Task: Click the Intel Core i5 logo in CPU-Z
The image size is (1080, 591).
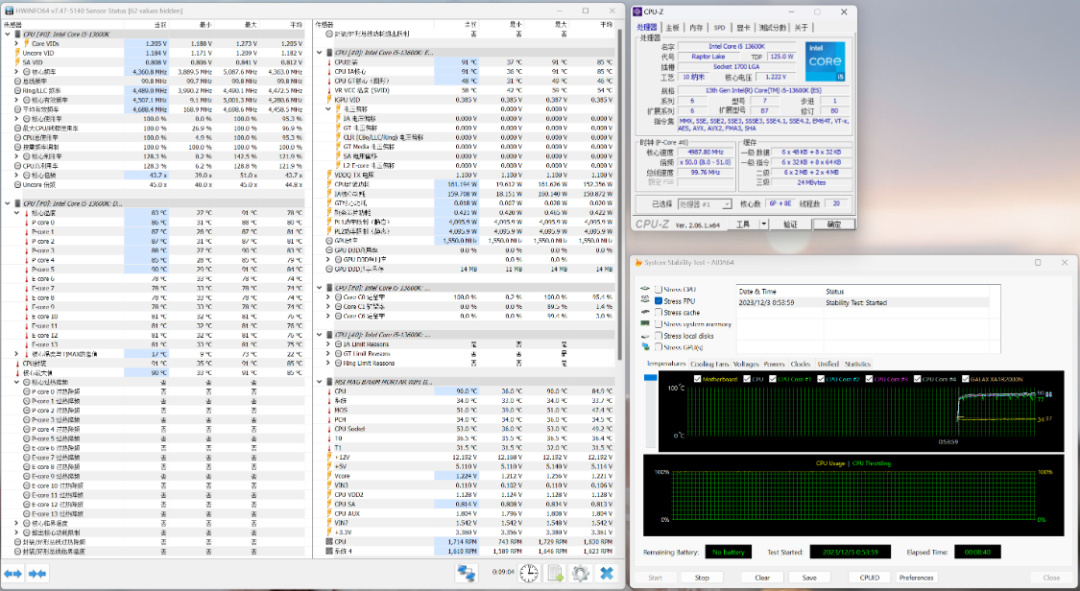Action: click(824, 61)
